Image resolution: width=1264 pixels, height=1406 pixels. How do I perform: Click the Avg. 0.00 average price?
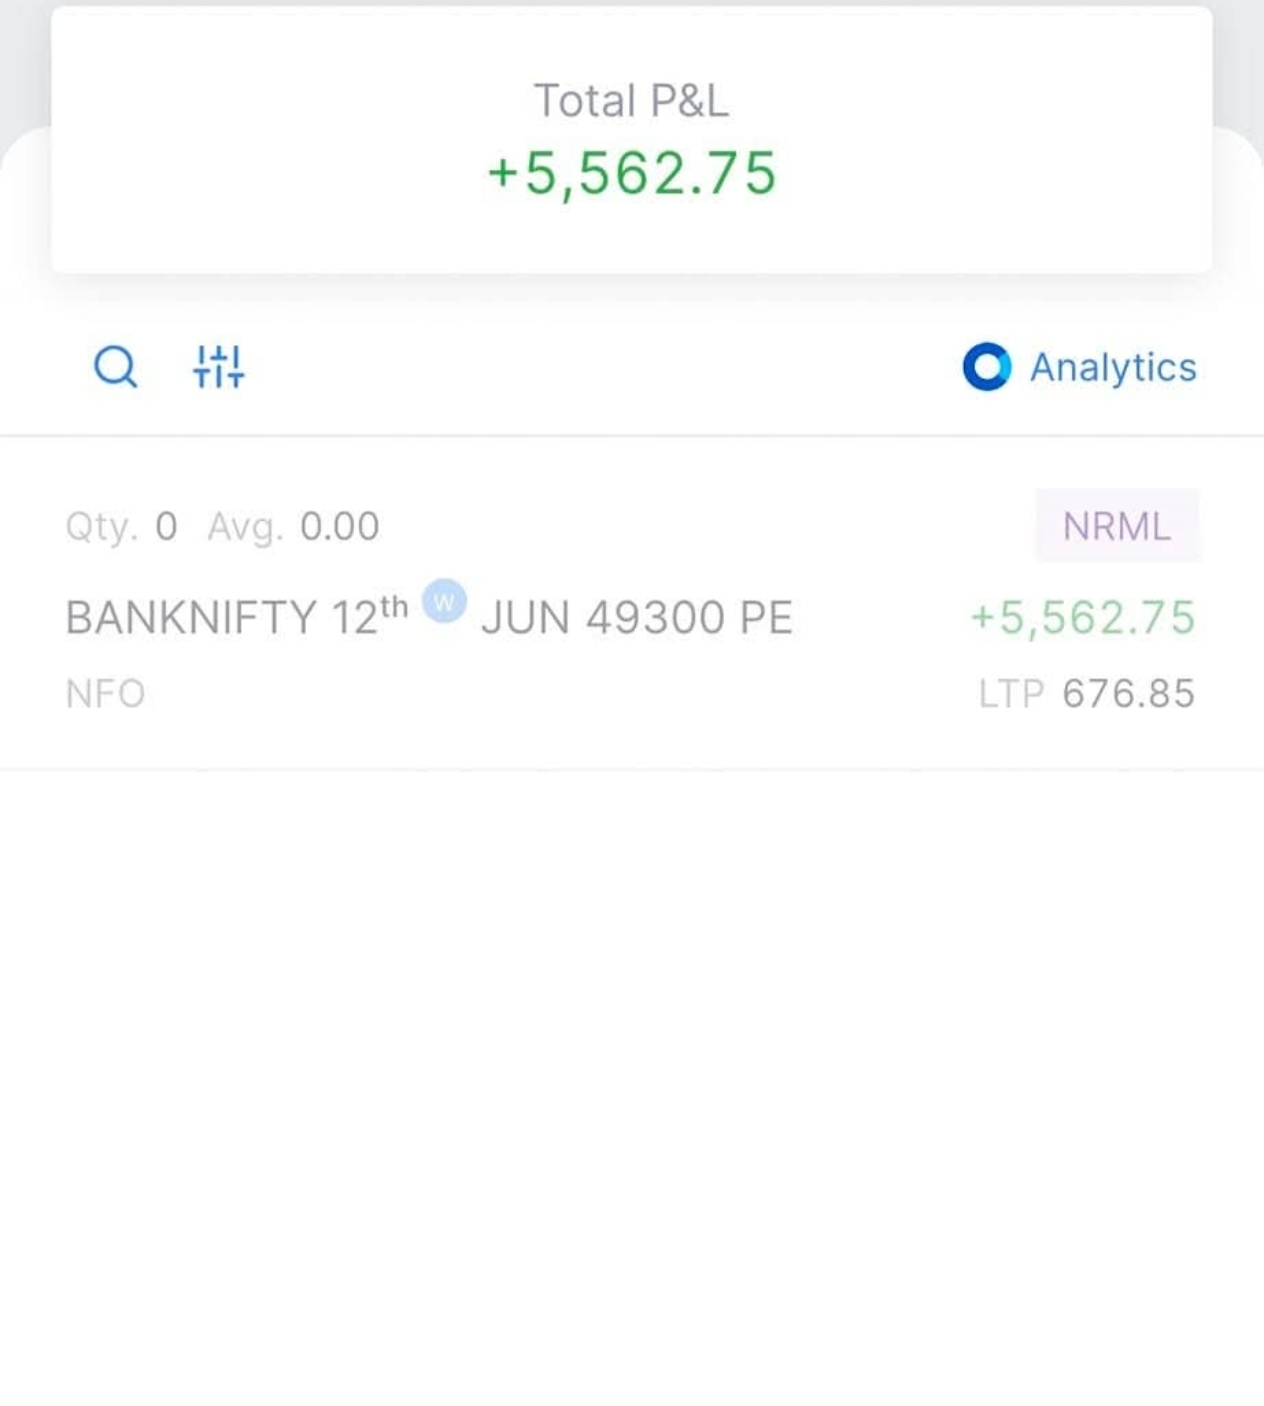click(340, 526)
